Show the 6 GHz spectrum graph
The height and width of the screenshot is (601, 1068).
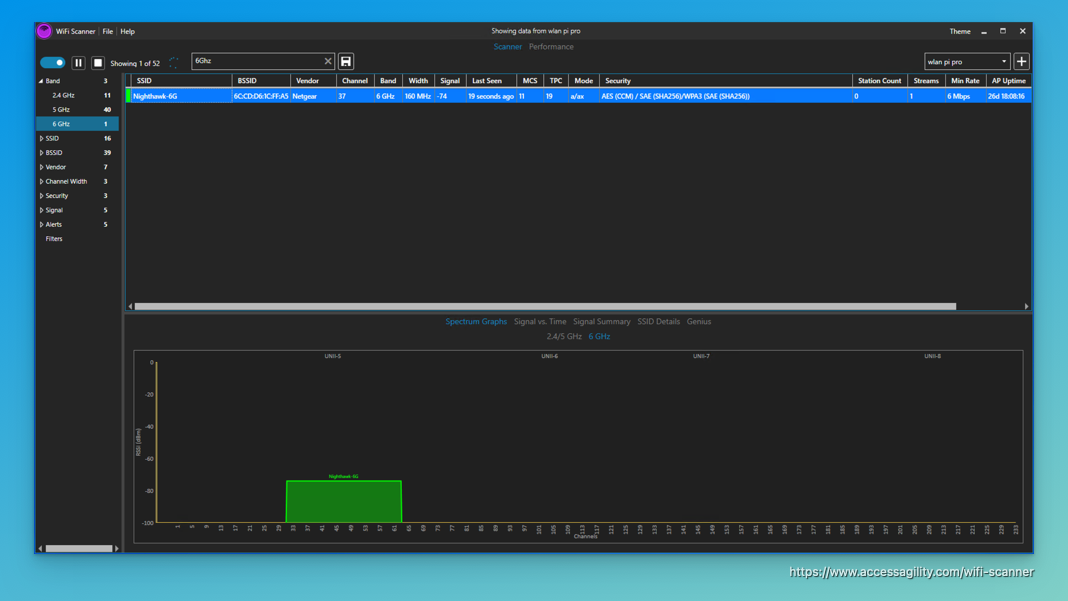point(599,337)
